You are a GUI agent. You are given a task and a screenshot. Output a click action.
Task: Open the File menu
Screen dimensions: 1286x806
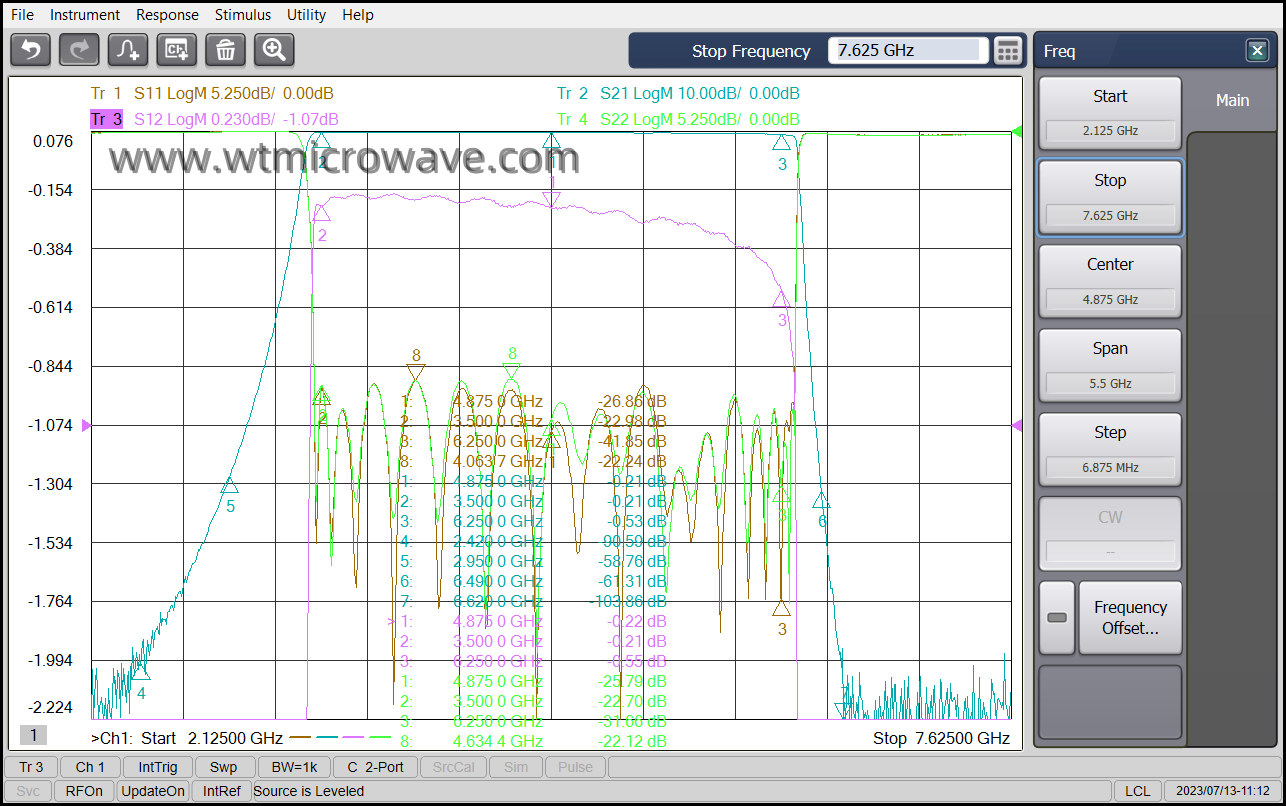pyautogui.click(x=22, y=15)
